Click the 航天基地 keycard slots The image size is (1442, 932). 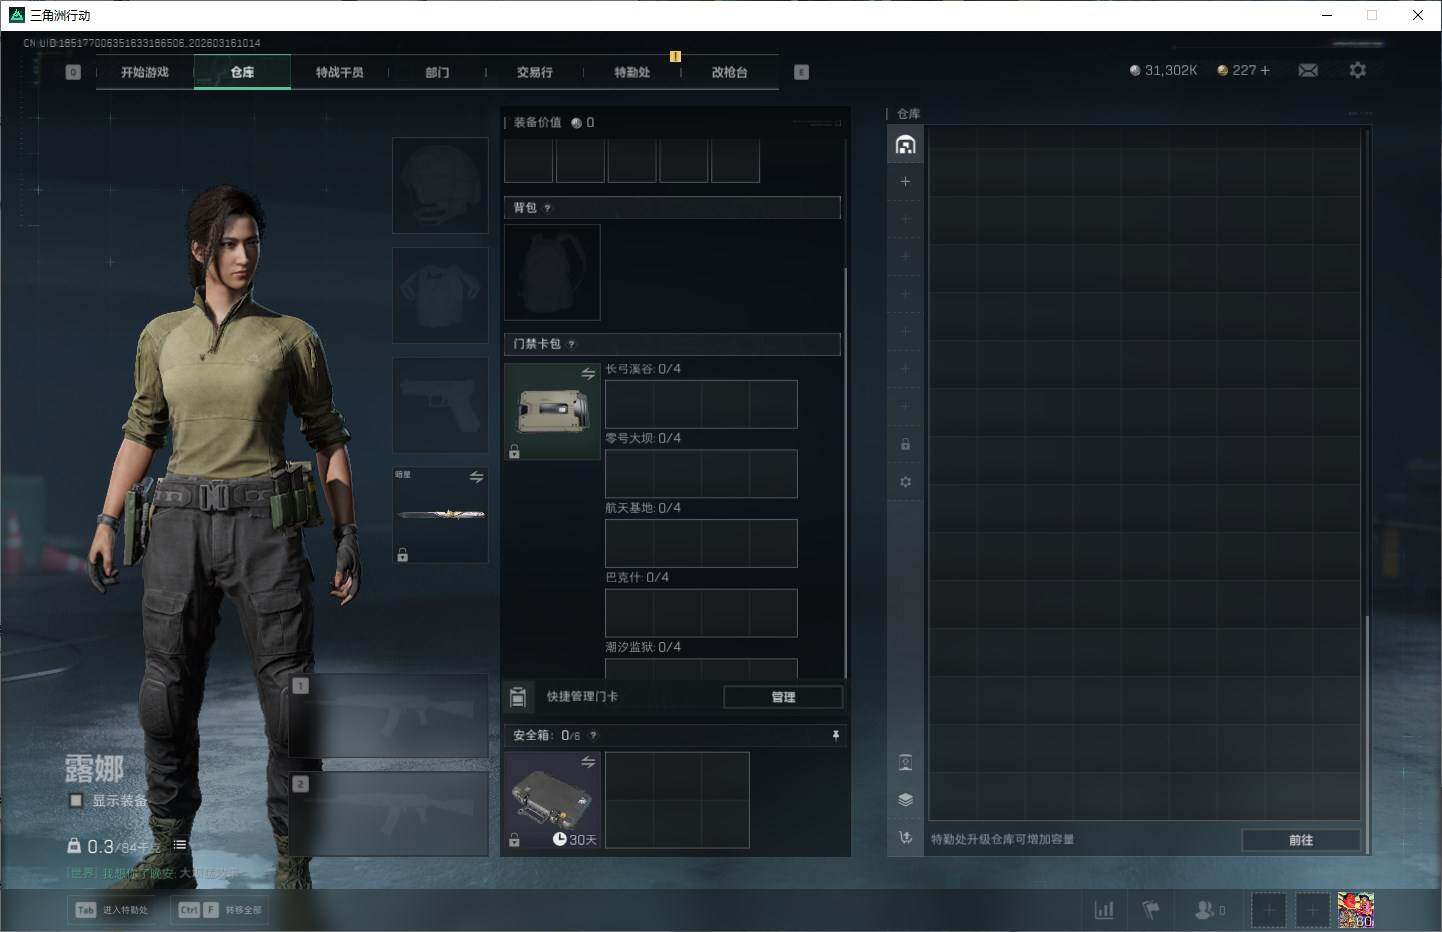701,543
